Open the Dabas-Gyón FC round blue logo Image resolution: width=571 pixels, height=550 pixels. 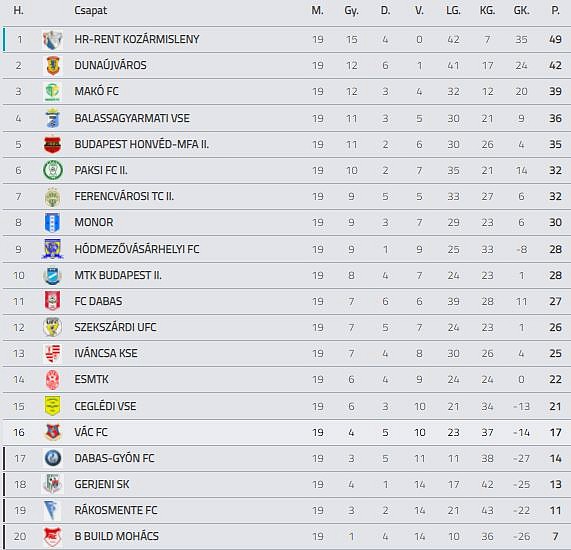[52, 458]
